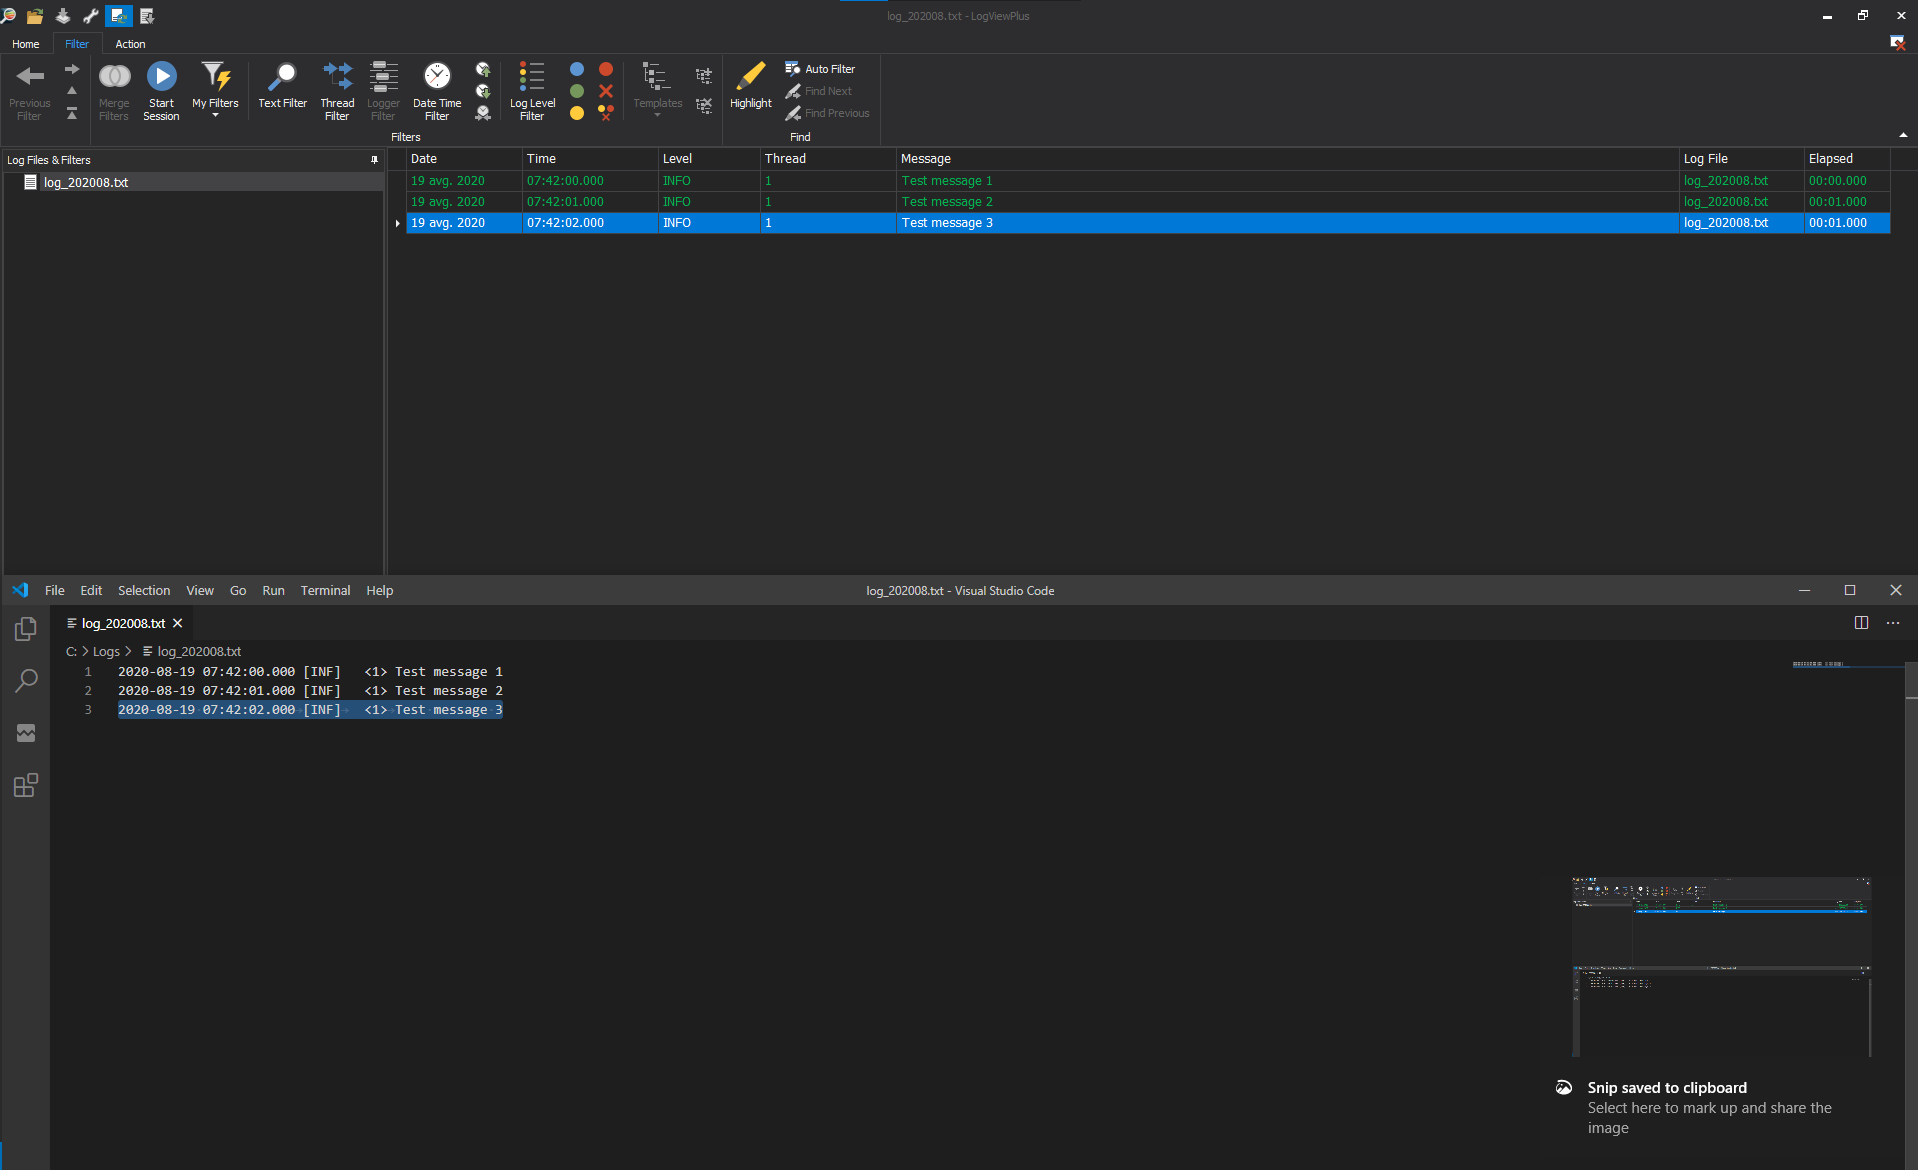This screenshot has height=1170, width=1918.
Task: Click the clock with bookmark ribbon icon
Action: coord(483,113)
